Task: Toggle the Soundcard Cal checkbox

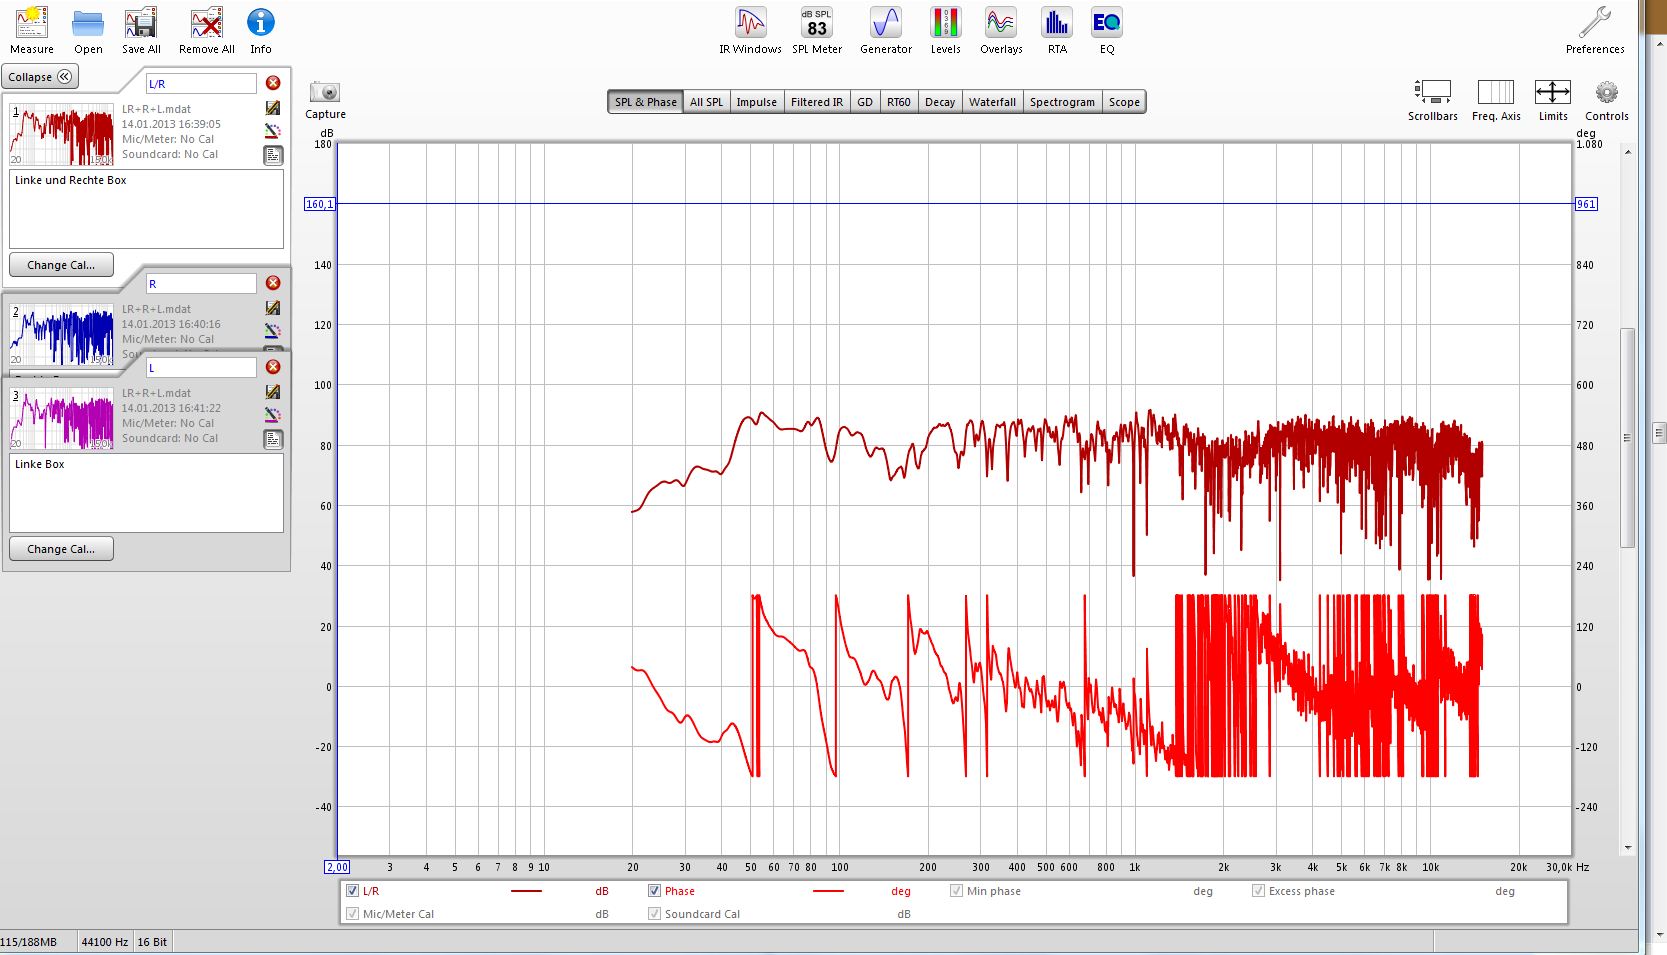Action: tap(654, 913)
